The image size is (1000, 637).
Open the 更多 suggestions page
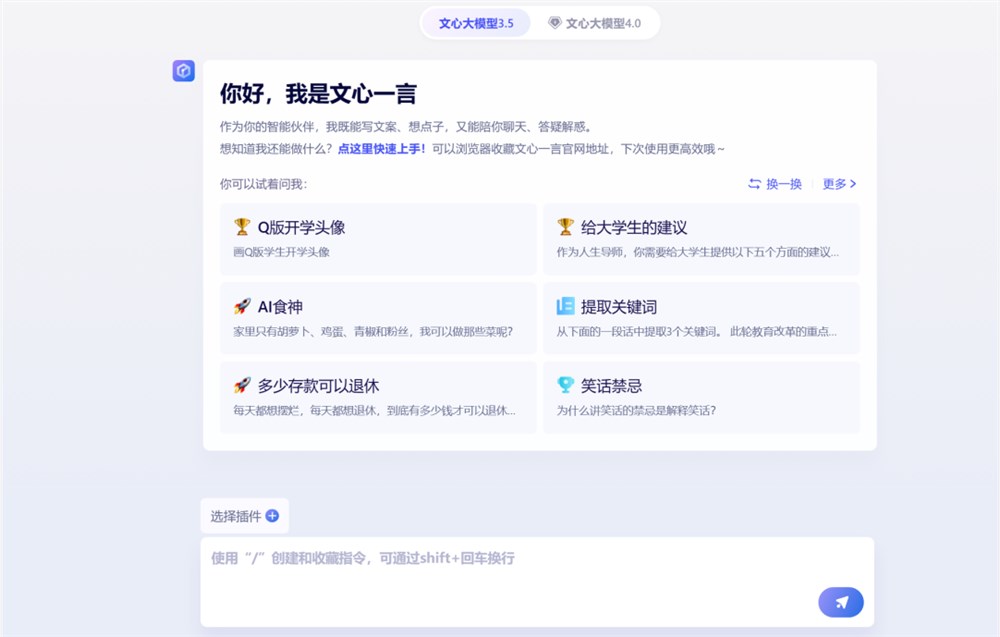833,184
